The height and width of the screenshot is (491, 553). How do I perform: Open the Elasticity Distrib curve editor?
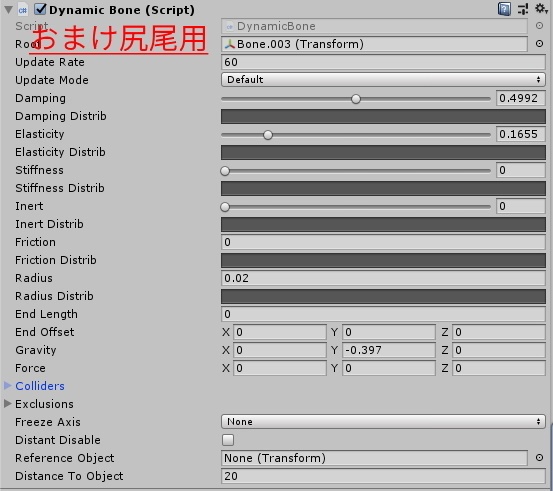coord(383,152)
